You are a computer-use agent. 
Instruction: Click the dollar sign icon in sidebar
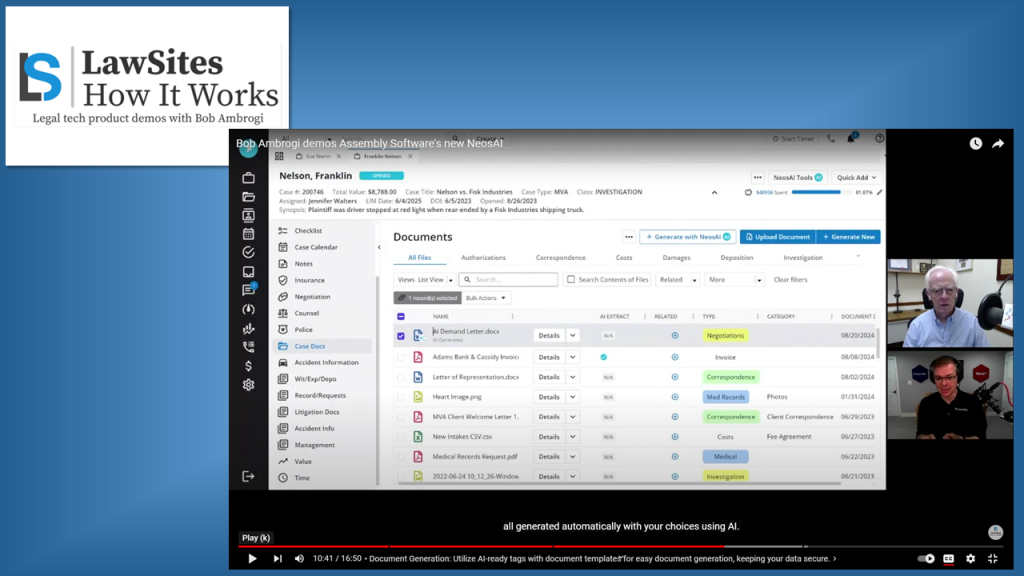pyautogui.click(x=249, y=366)
